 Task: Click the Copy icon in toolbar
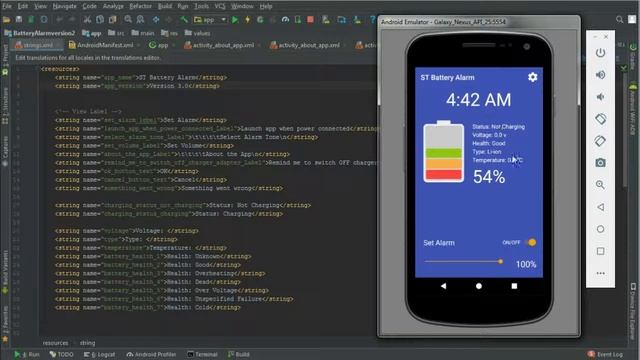100,19
